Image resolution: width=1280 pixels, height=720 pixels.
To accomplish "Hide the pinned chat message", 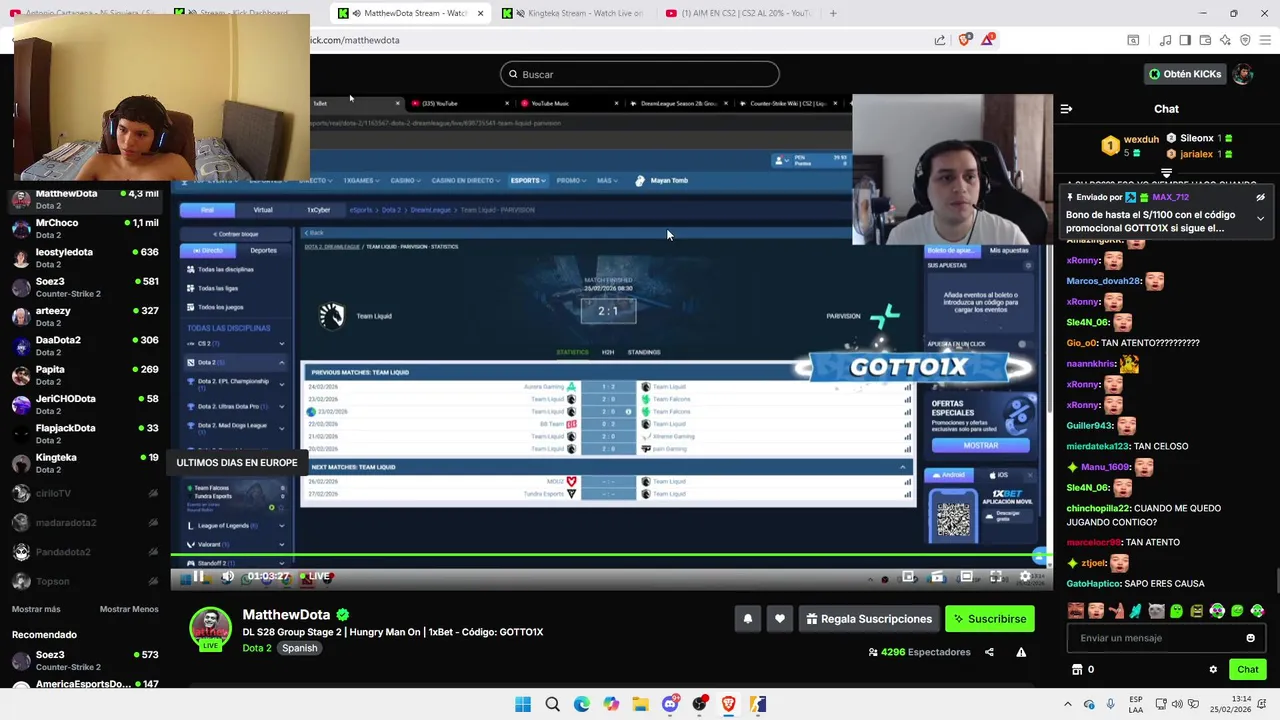I will [1260, 198].
